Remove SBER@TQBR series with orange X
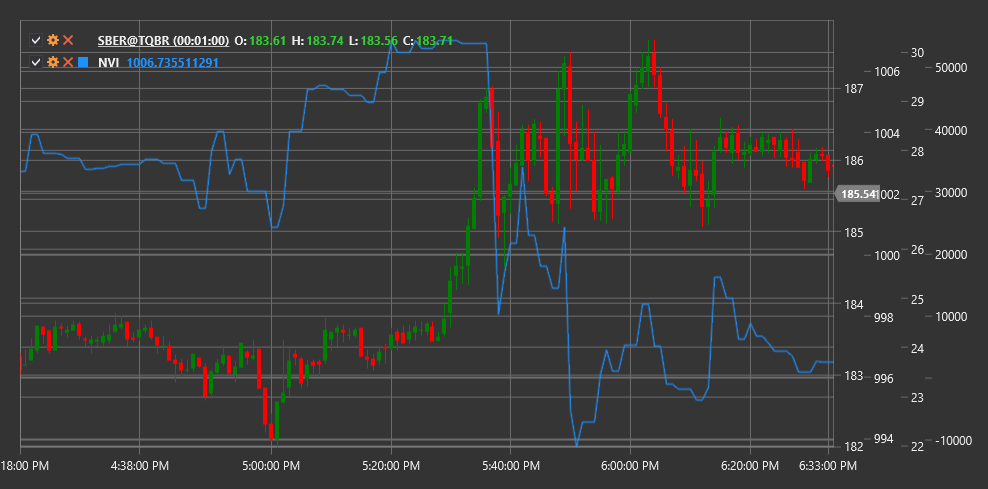The width and height of the screenshot is (988, 489). (x=68, y=41)
